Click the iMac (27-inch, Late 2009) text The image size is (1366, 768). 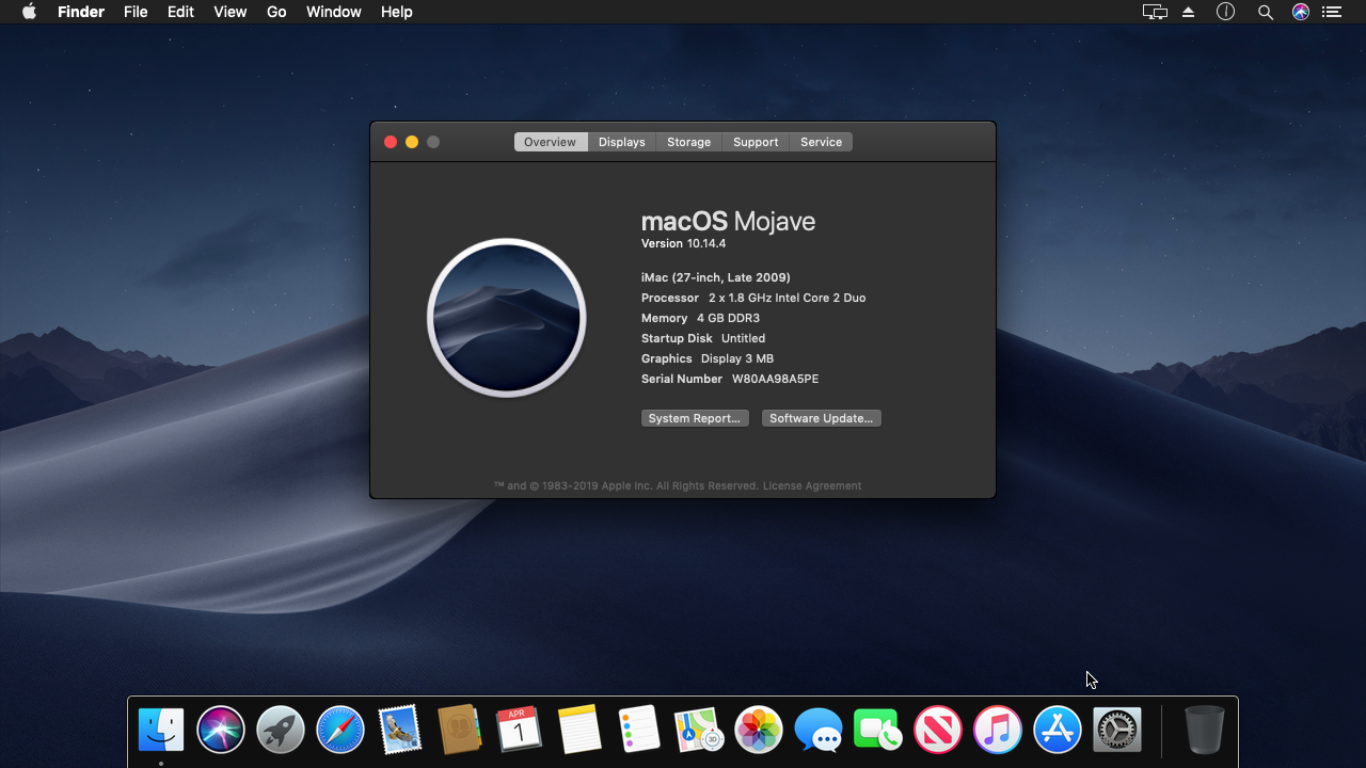[716, 278]
